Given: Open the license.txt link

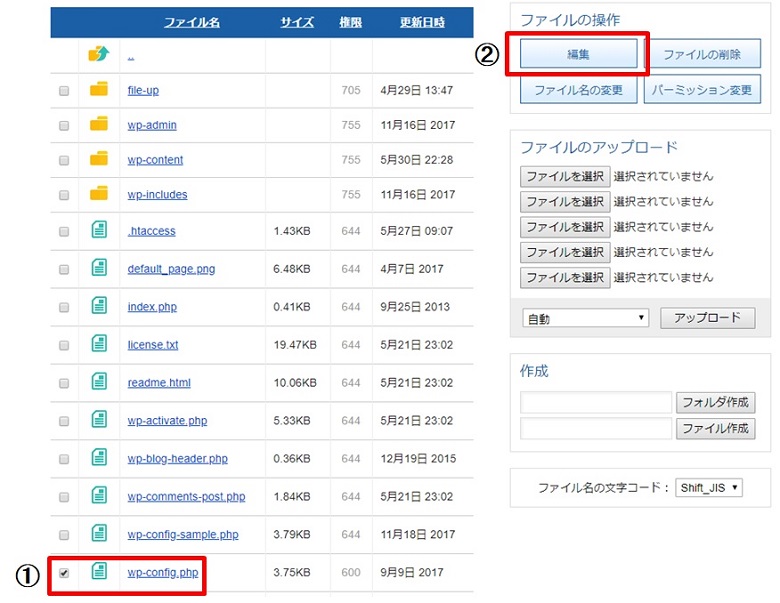Looking at the screenshot, I should pyautogui.click(x=153, y=345).
